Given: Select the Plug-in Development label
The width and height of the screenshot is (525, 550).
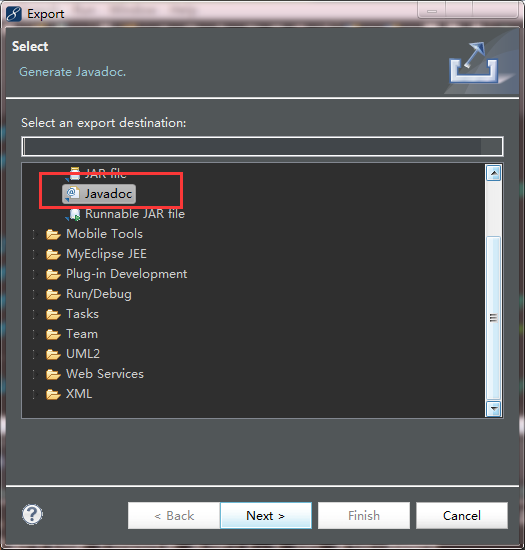Looking at the screenshot, I should pos(126,274).
